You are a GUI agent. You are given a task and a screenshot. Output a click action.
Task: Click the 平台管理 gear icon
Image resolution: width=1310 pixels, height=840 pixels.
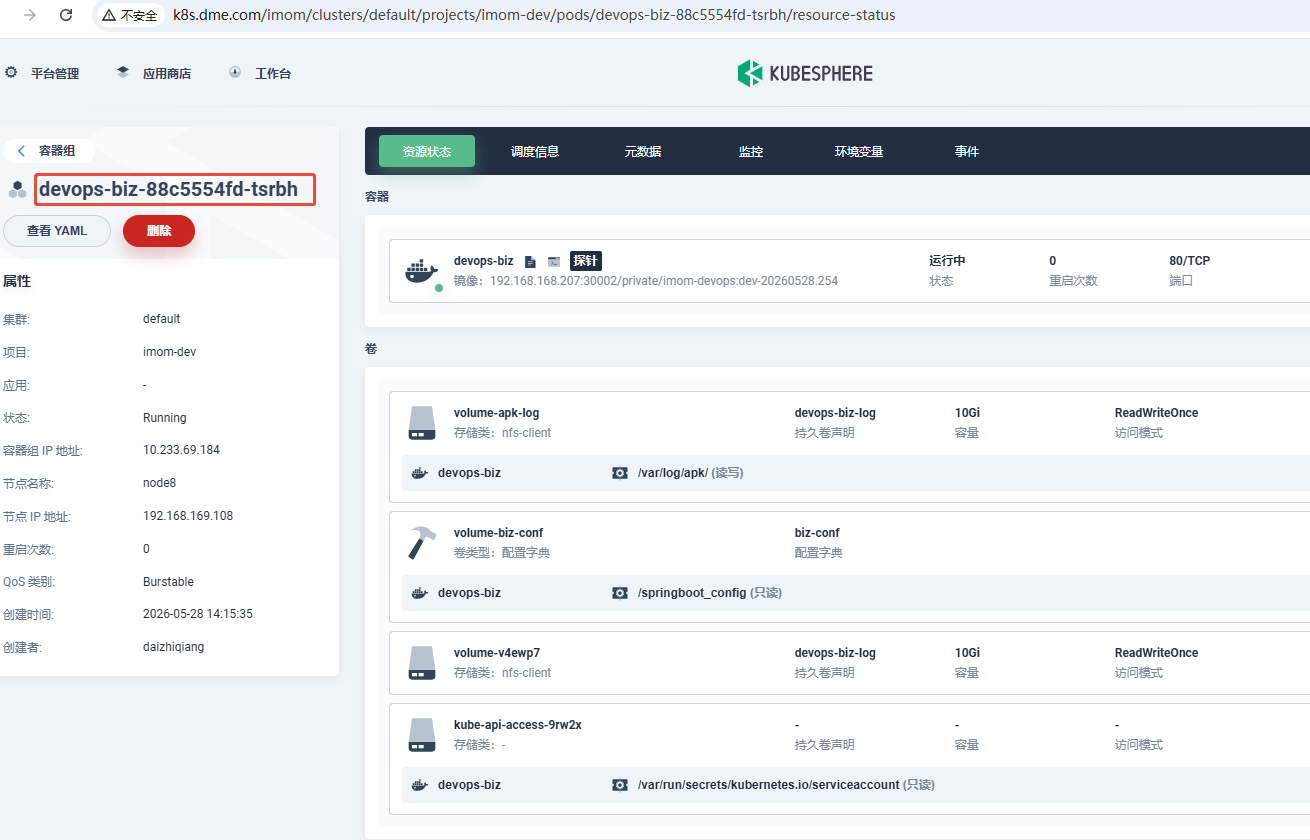(12, 72)
